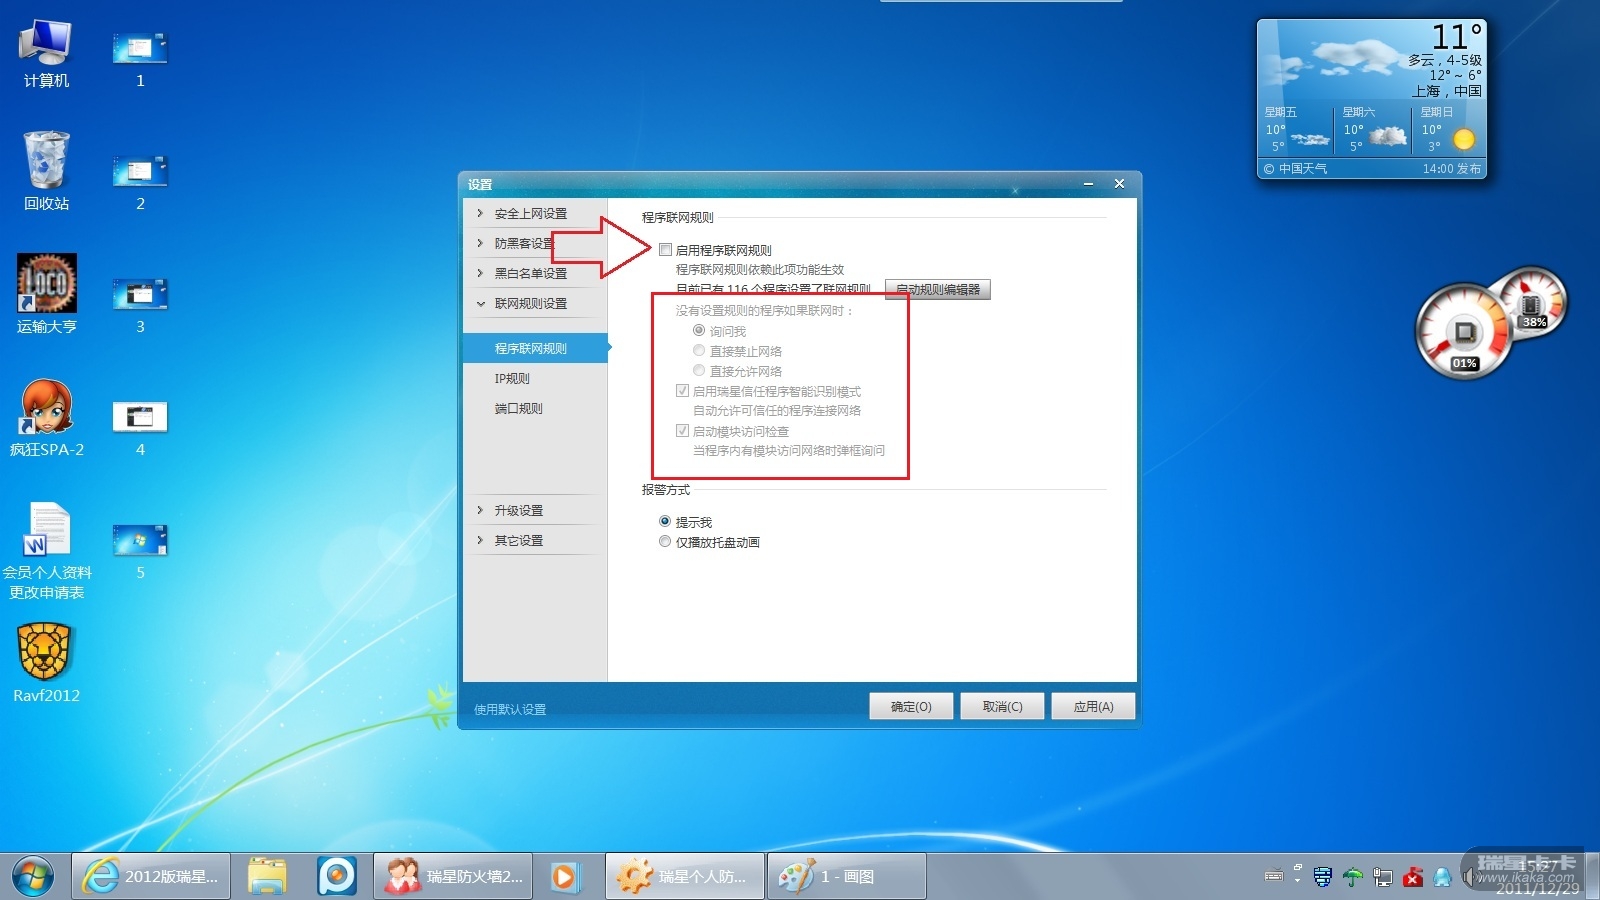This screenshot has height=900, width=1600.
Task: Open the QQ penguin tray icon
Action: tap(1442, 877)
